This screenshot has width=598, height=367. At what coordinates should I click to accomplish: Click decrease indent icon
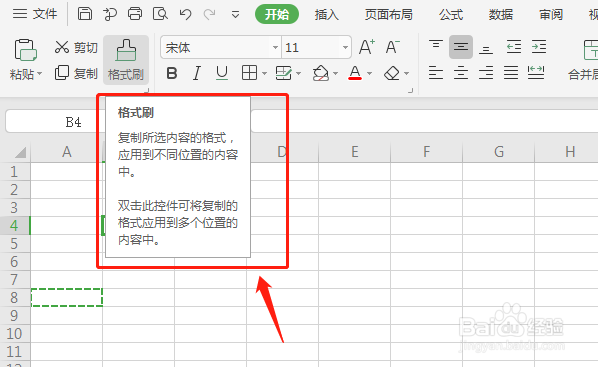(514, 47)
